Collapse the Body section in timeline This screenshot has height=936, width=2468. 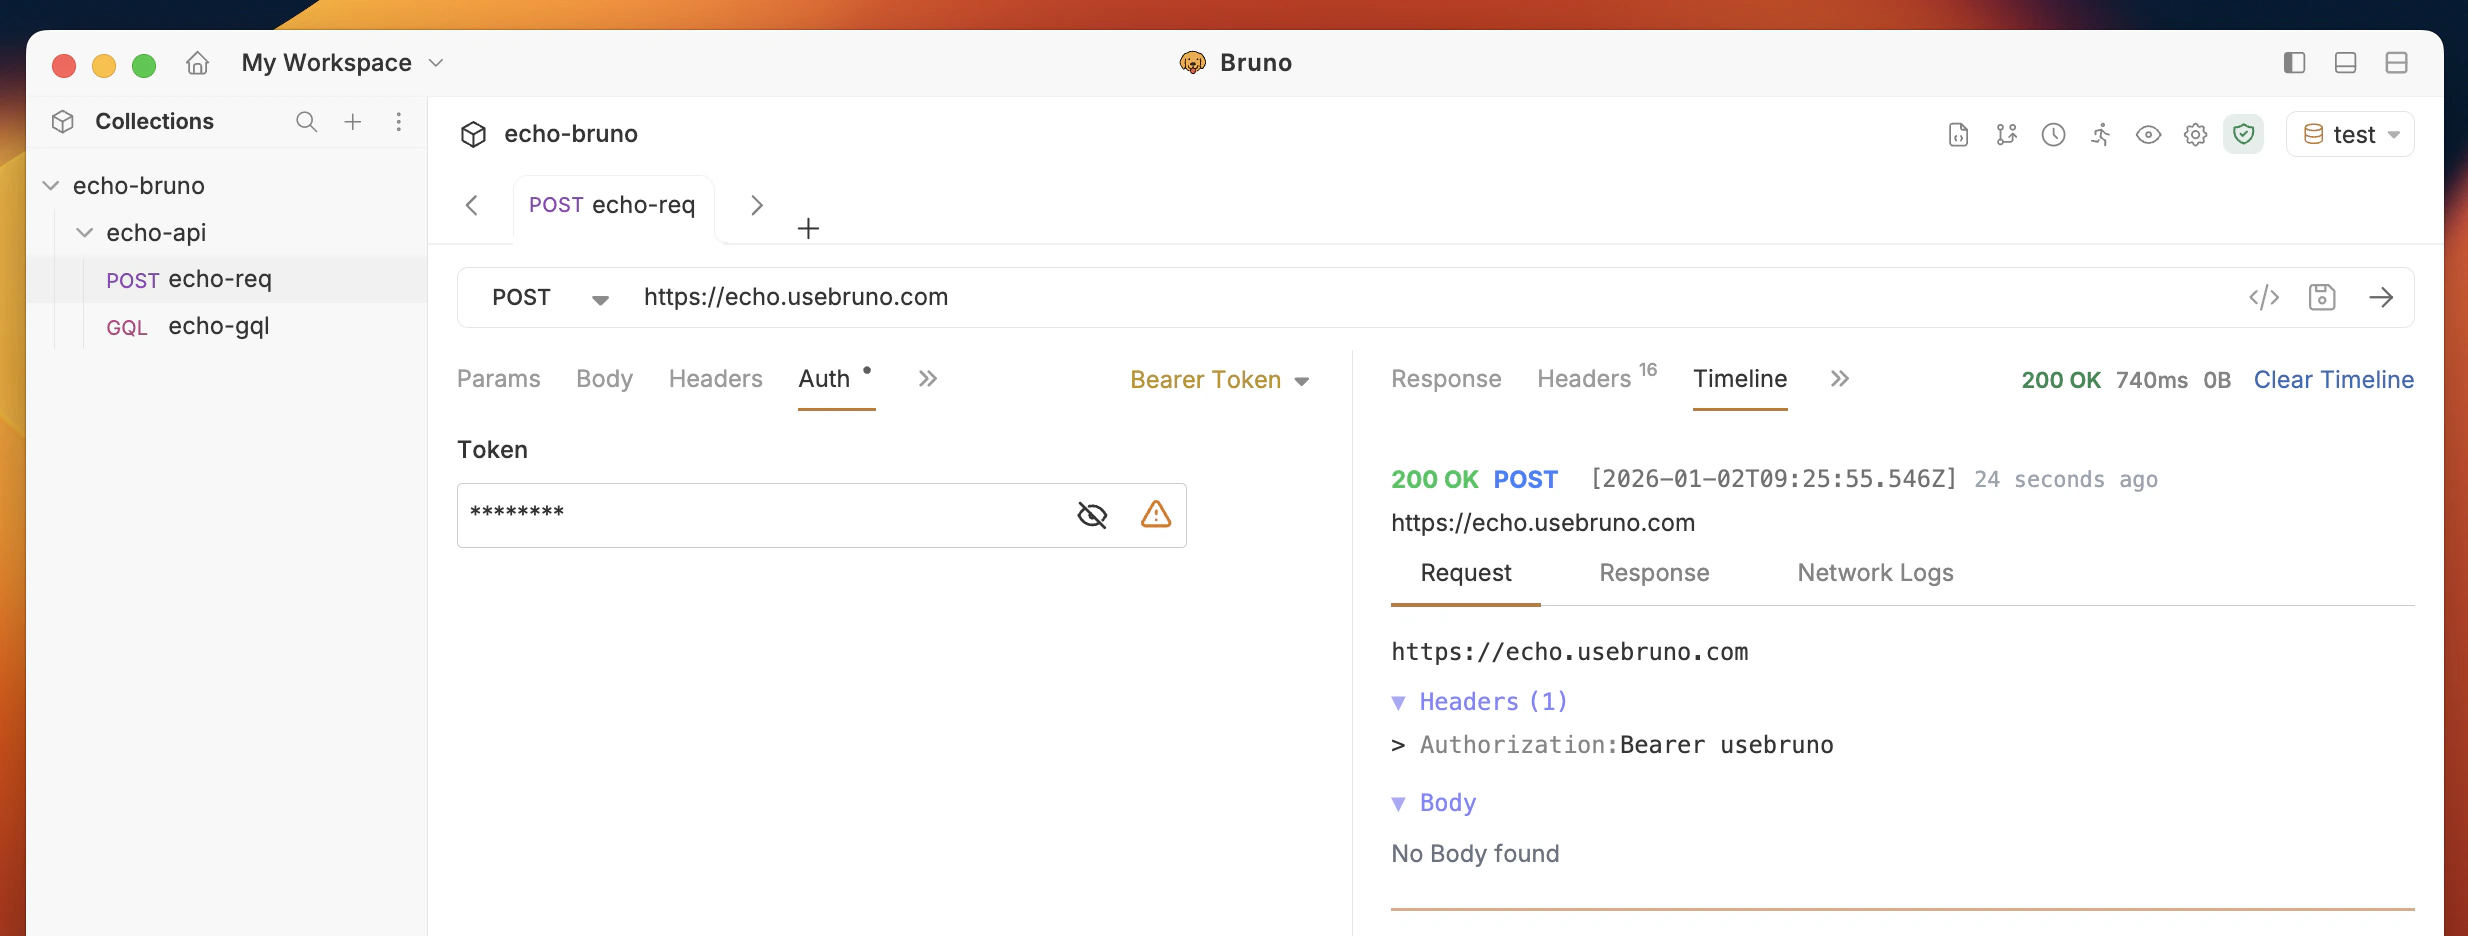1399,804
